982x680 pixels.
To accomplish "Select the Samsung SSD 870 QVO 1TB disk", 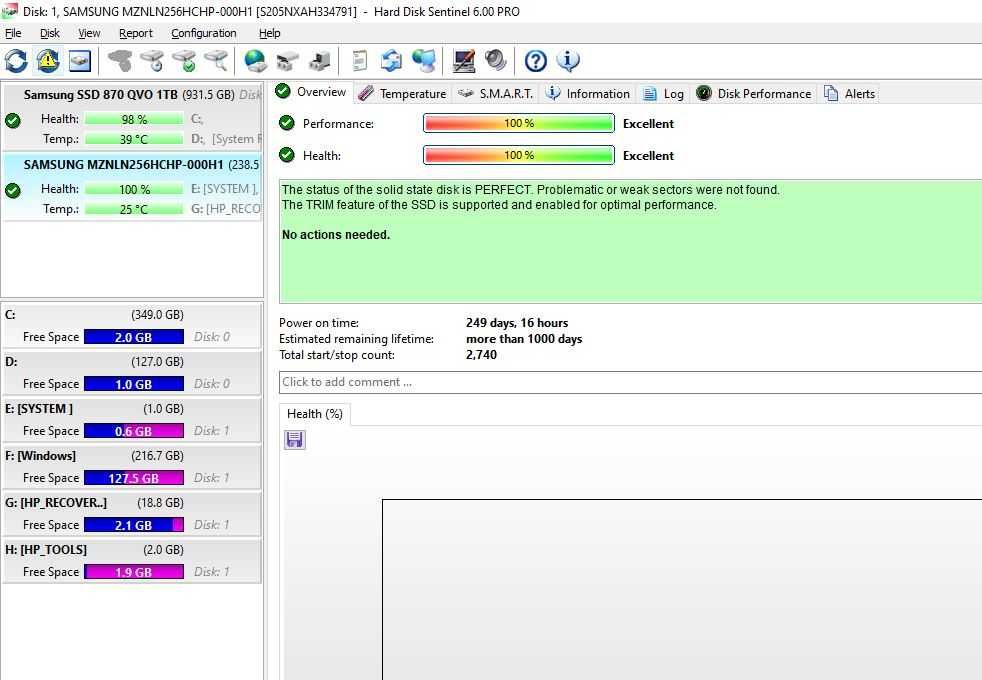I will 132,116.
